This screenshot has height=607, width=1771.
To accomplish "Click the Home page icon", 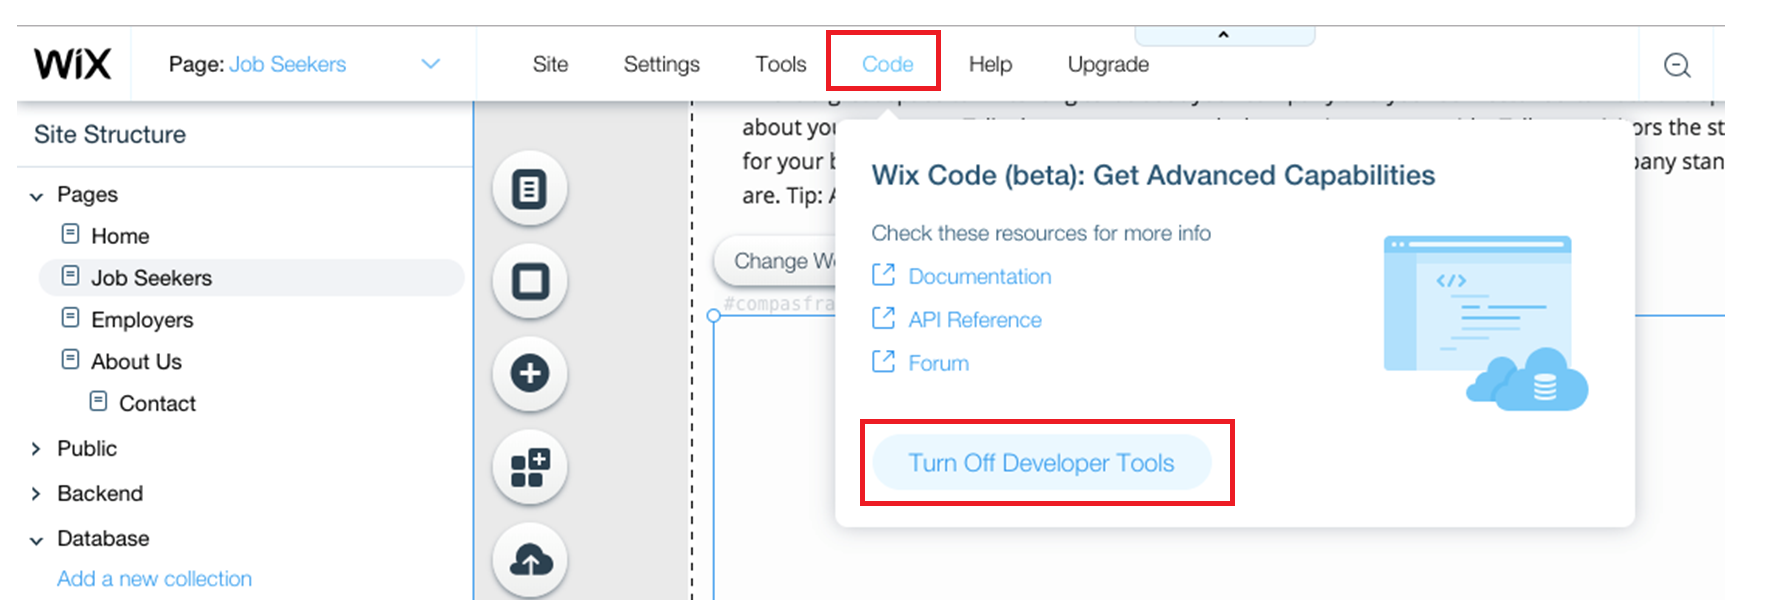I will (70, 234).
